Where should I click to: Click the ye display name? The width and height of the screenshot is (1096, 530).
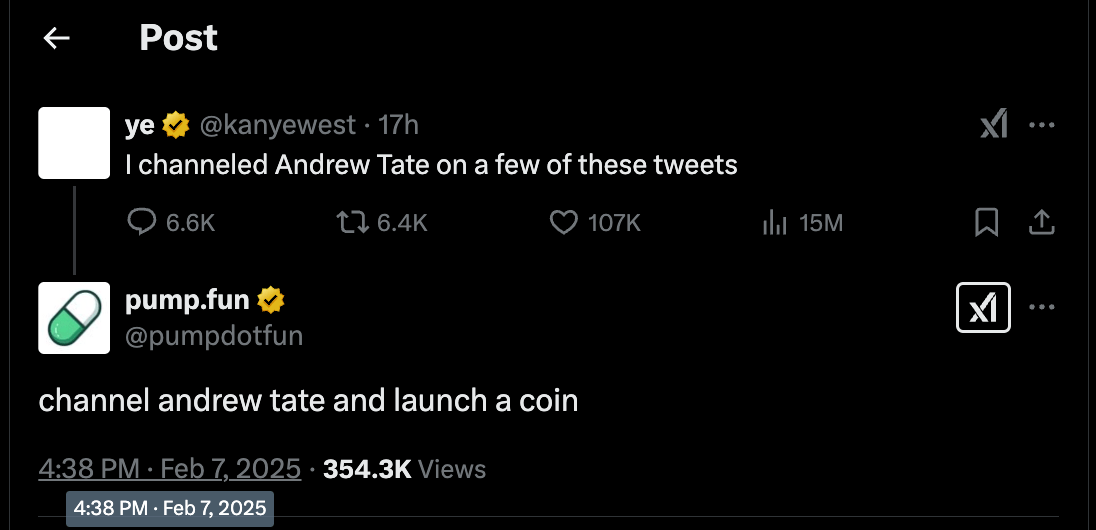point(139,125)
